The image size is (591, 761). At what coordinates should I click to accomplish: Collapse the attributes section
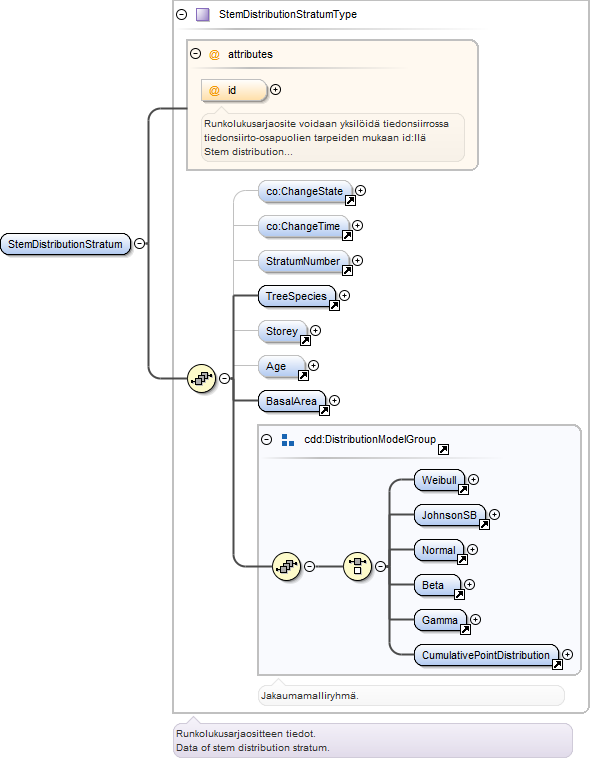pyautogui.click(x=196, y=53)
